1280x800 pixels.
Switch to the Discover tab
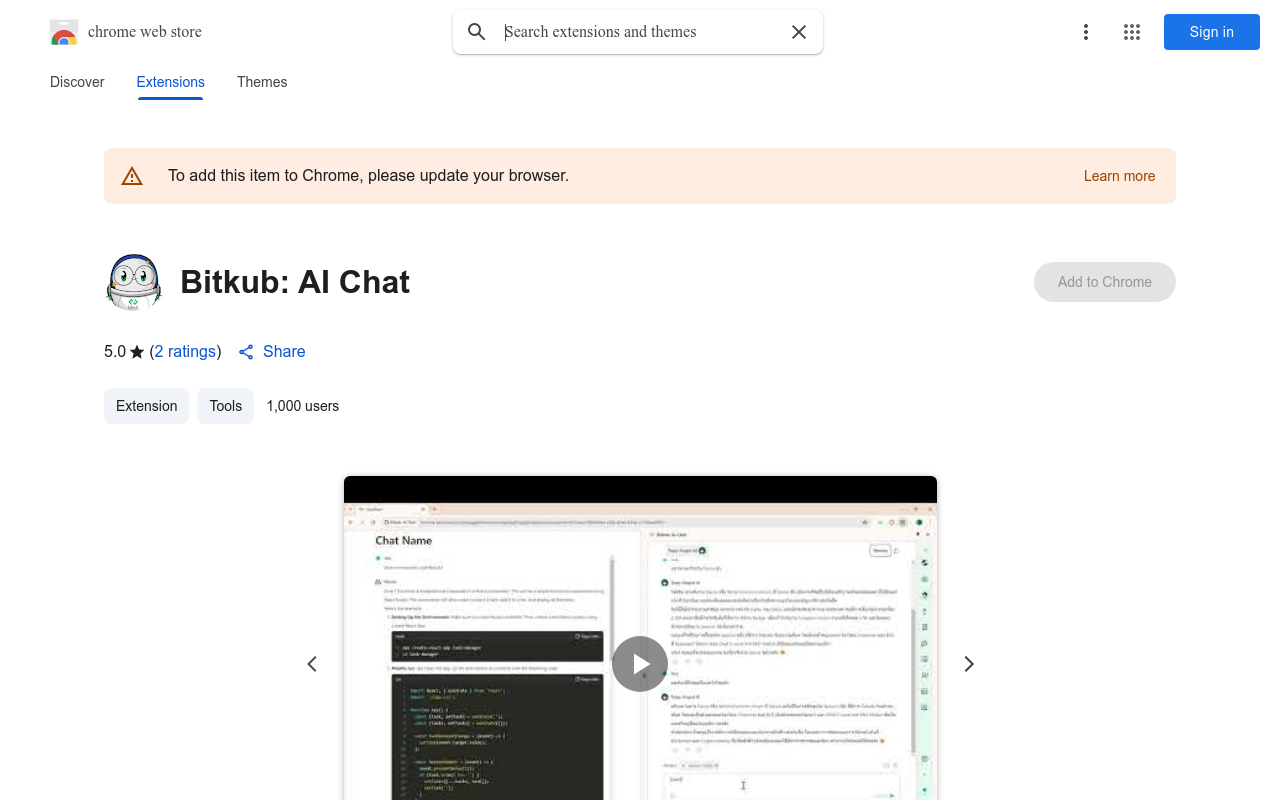click(x=77, y=82)
